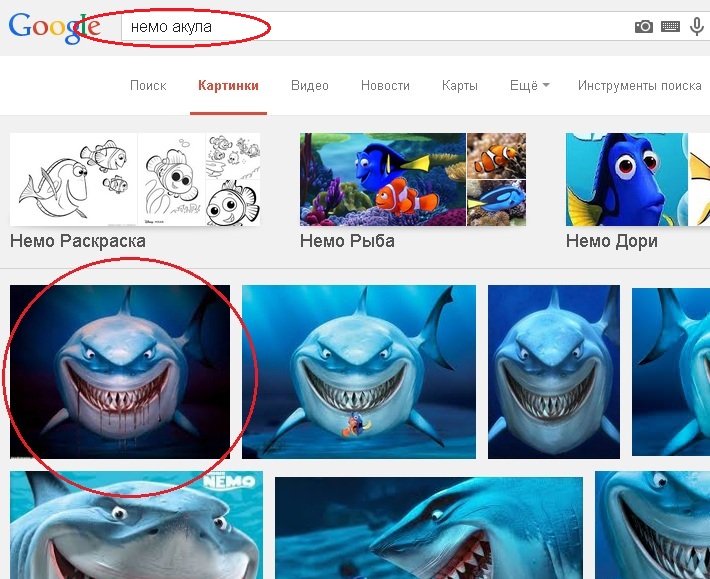Open the clownfish family coloring thumbnail
Image resolution: width=710 pixels, height=579 pixels.
[x=233, y=156]
